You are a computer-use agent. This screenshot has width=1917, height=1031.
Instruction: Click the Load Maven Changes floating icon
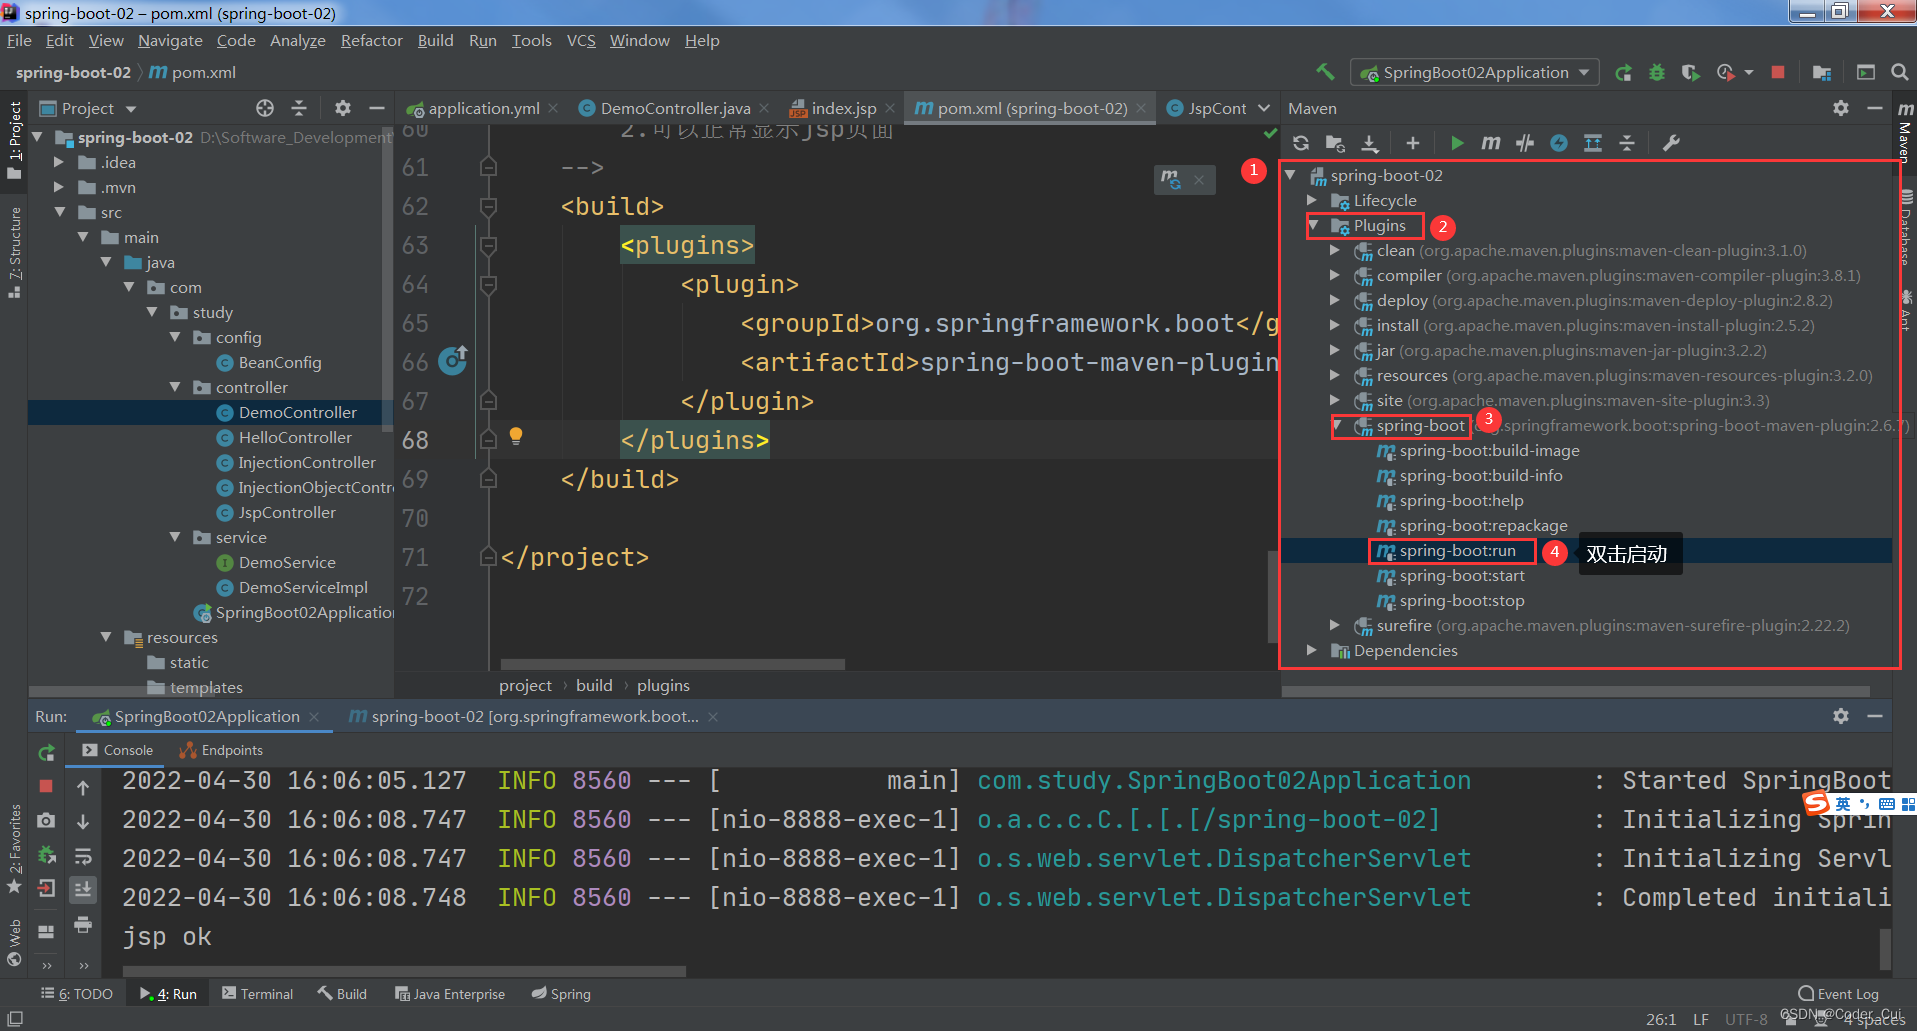[x=1171, y=179]
